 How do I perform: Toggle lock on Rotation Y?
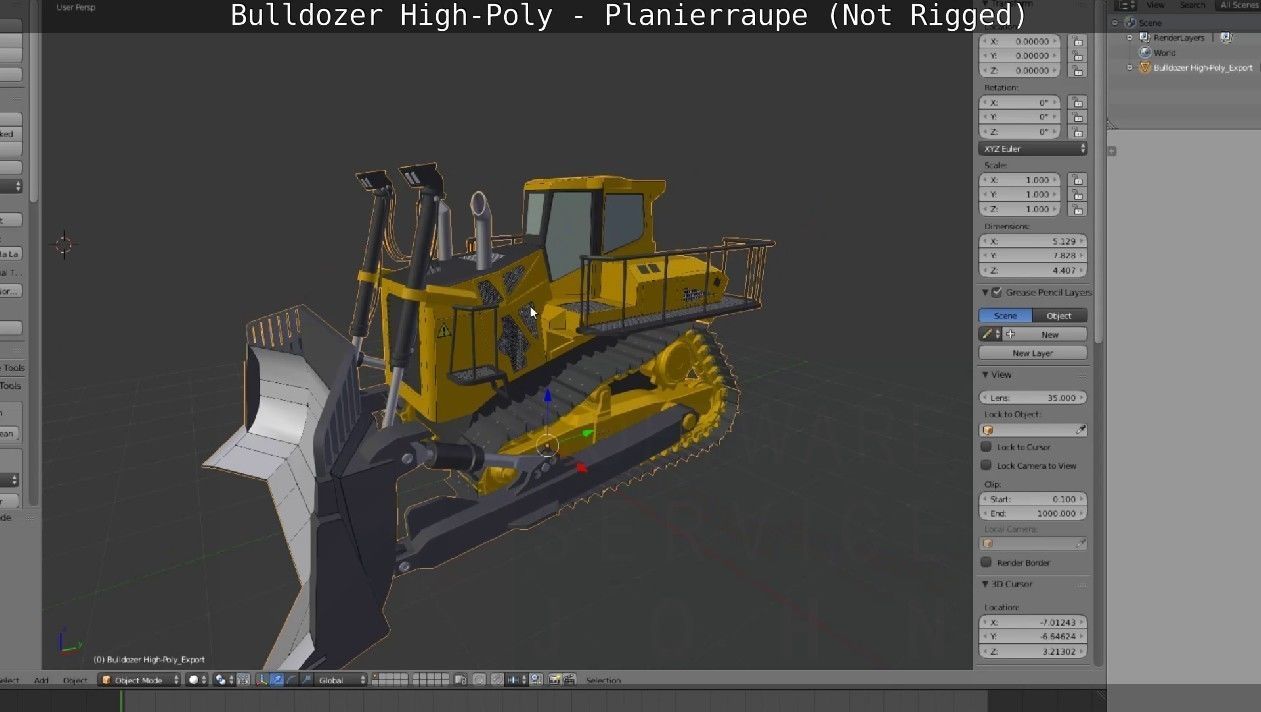pyautogui.click(x=1077, y=117)
